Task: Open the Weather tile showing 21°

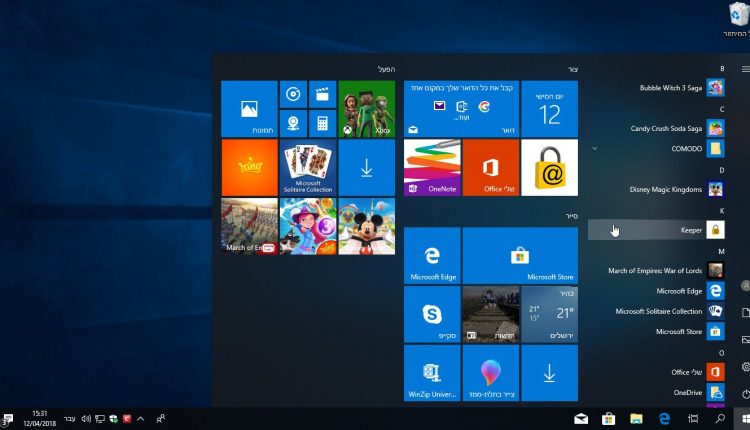Action: (x=550, y=315)
